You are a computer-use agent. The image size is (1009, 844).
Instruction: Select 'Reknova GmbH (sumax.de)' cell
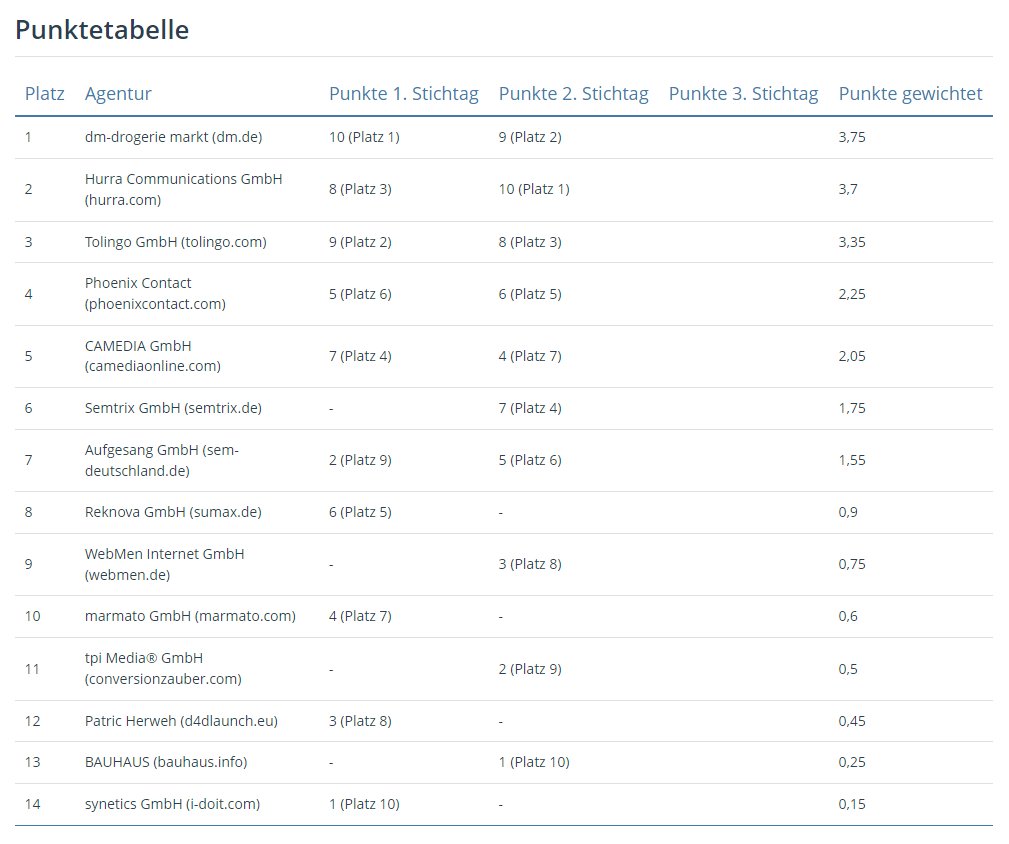tap(173, 512)
